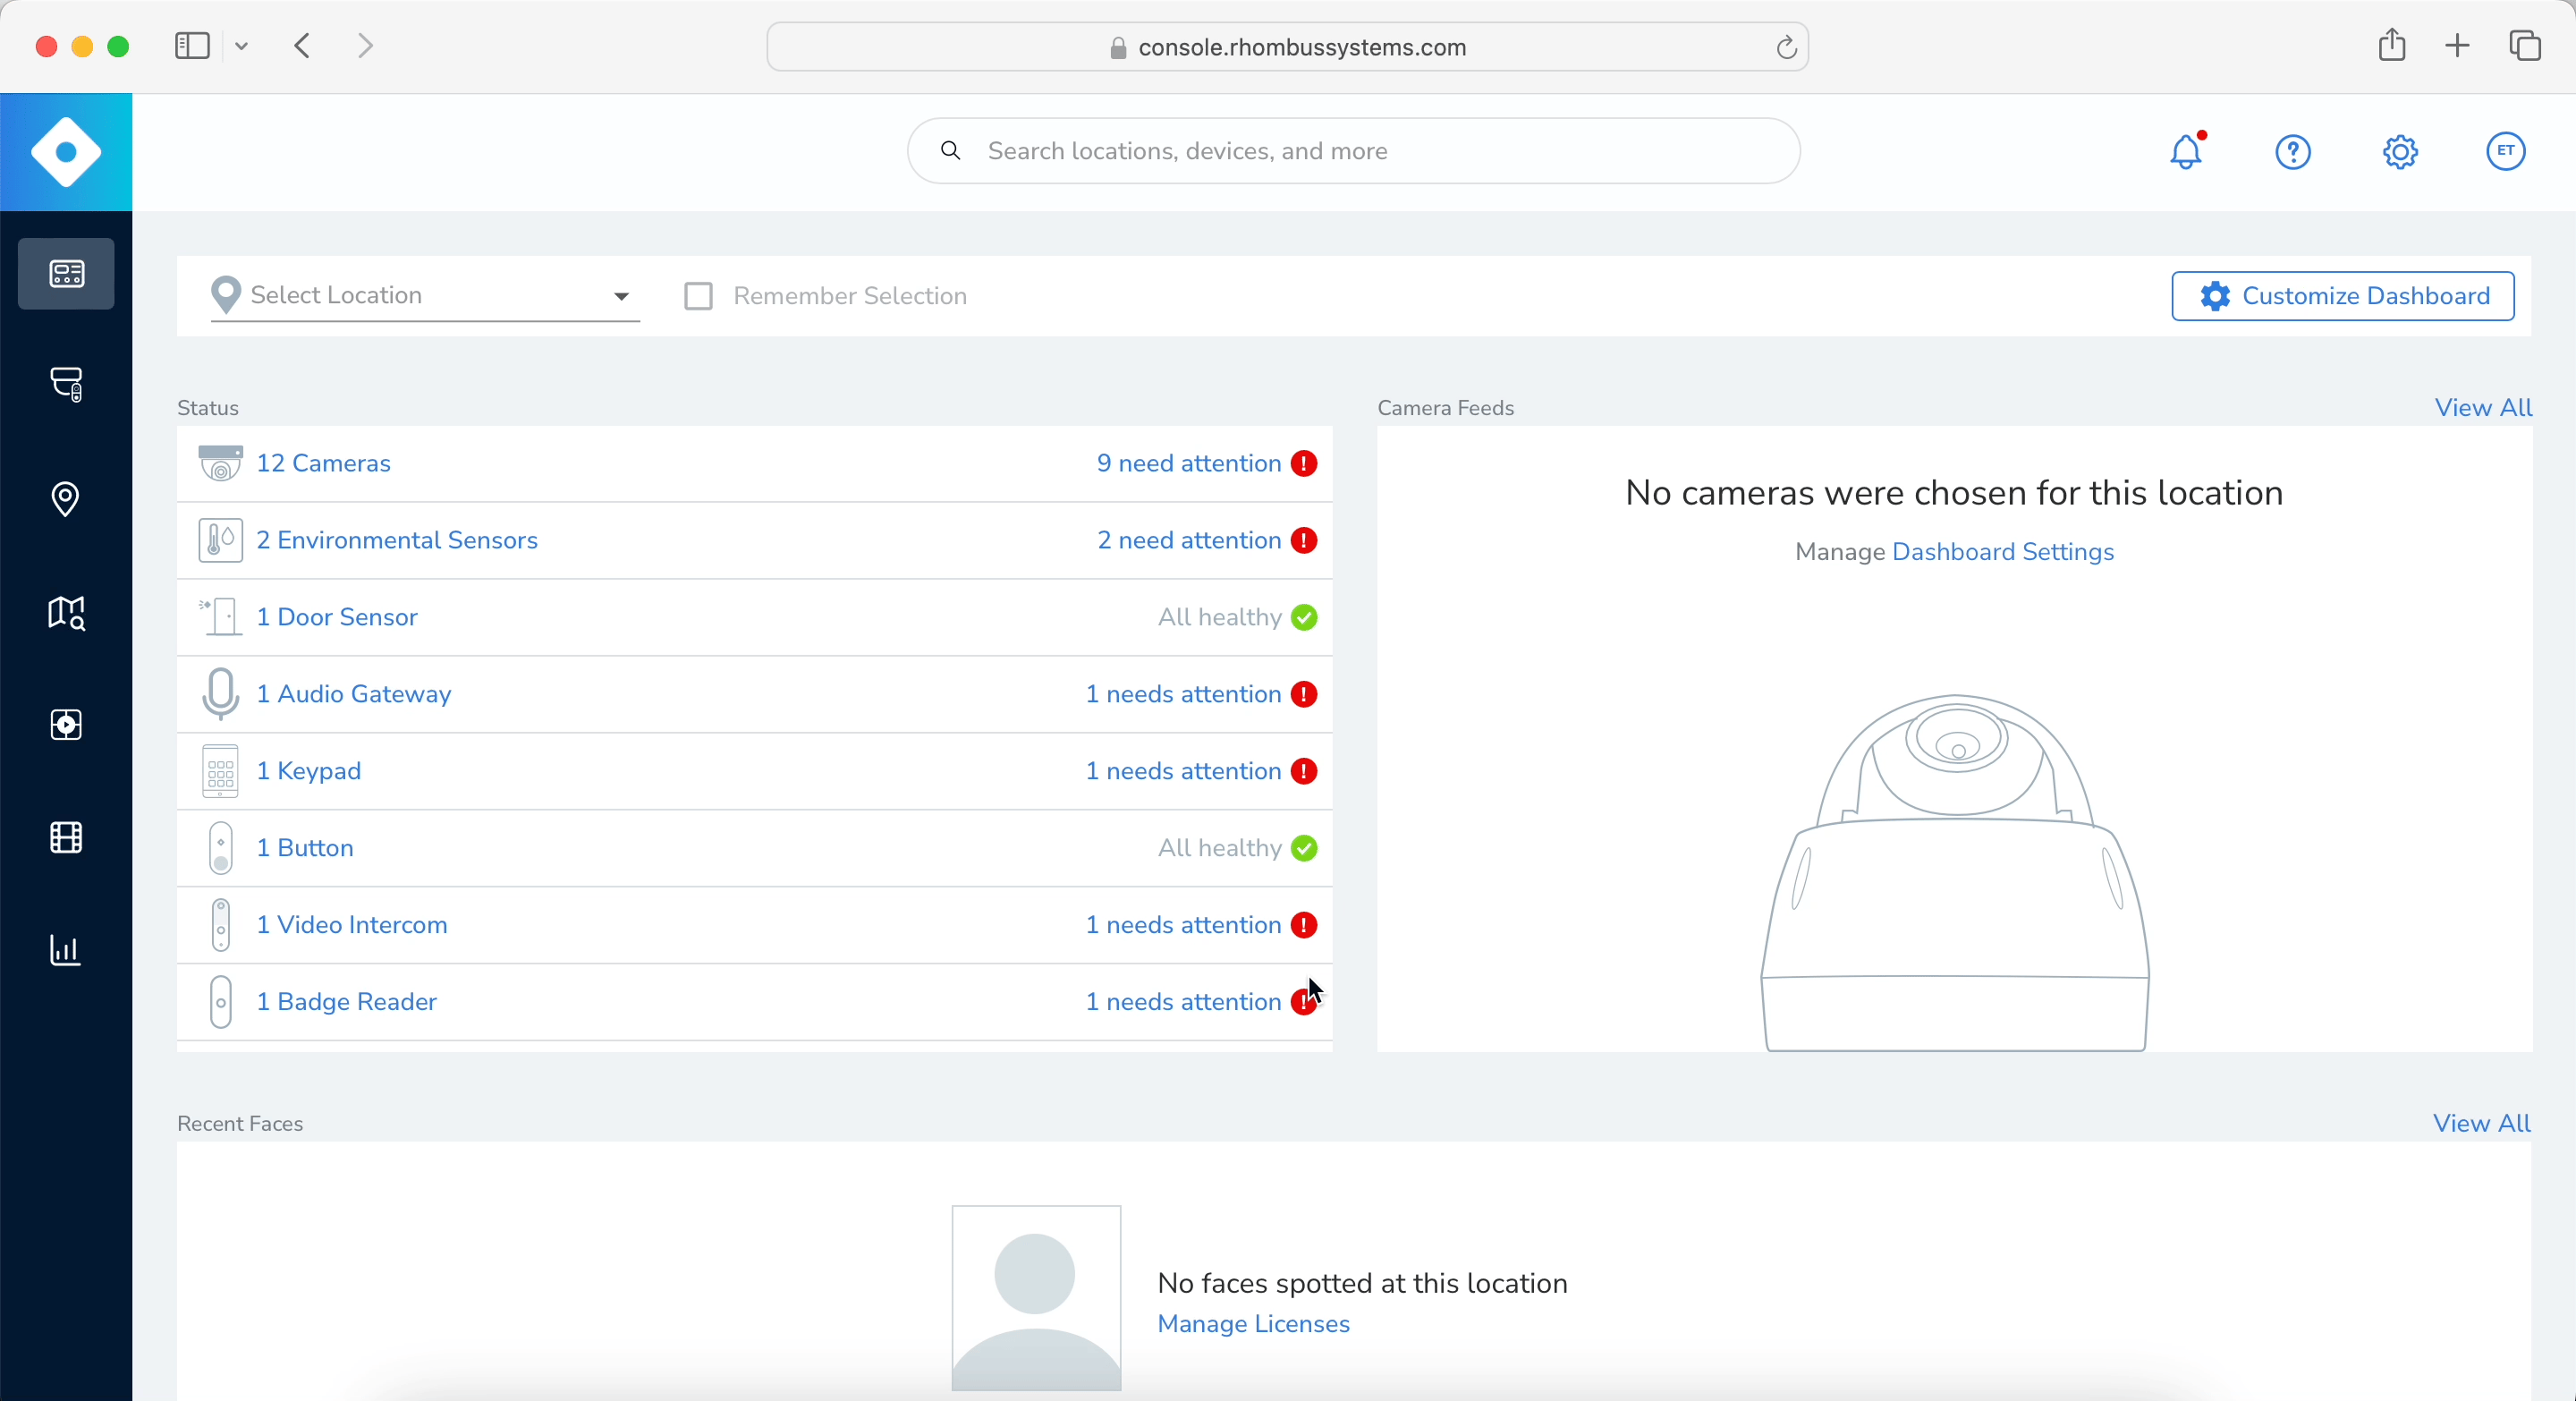This screenshot has height=1401, width=2576.
Task: Open the help question mark icon
Action: coord(2293,152)
